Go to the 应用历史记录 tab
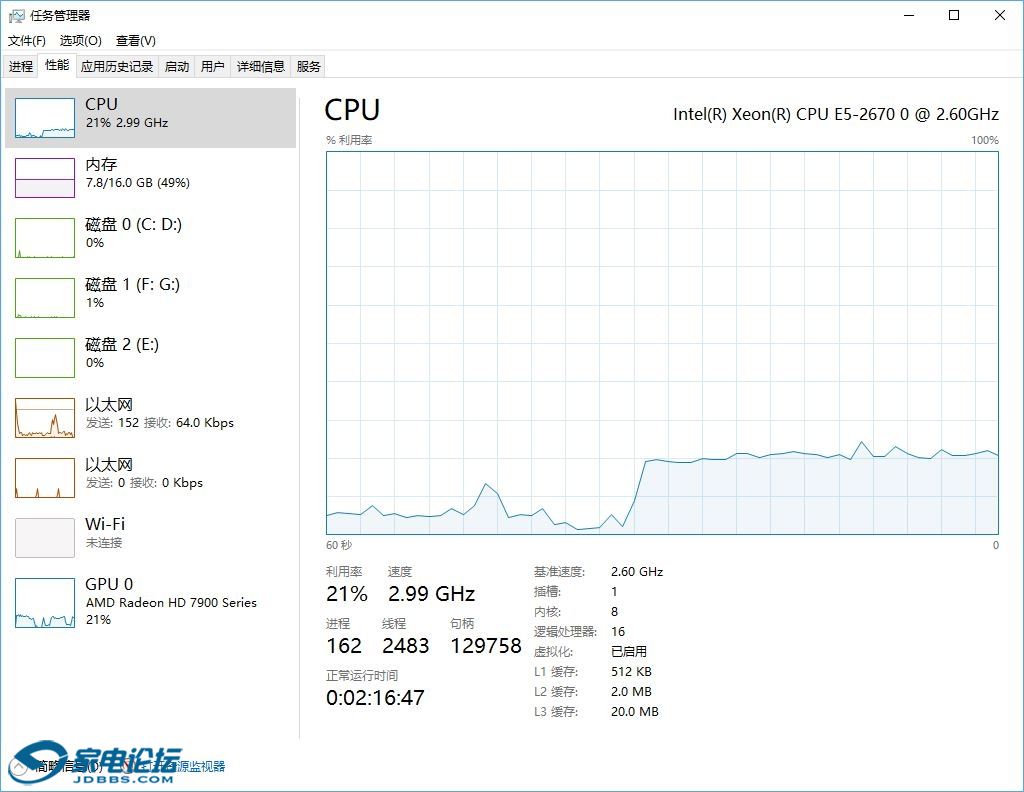 117,67
